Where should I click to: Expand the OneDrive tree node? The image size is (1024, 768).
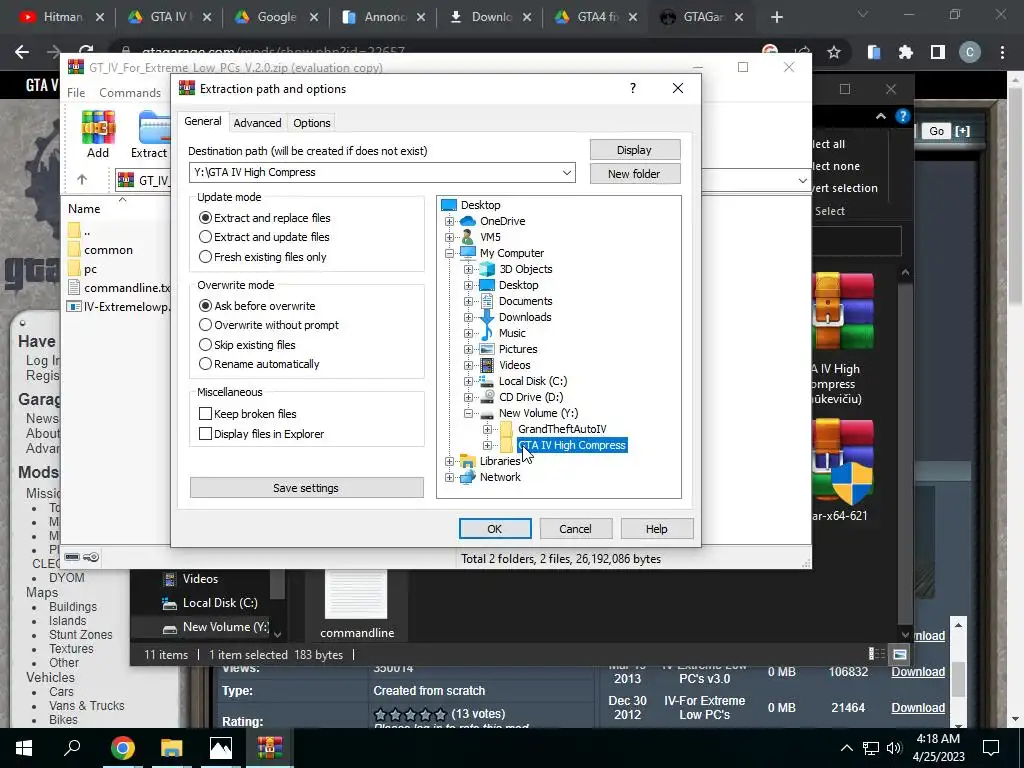449,221
